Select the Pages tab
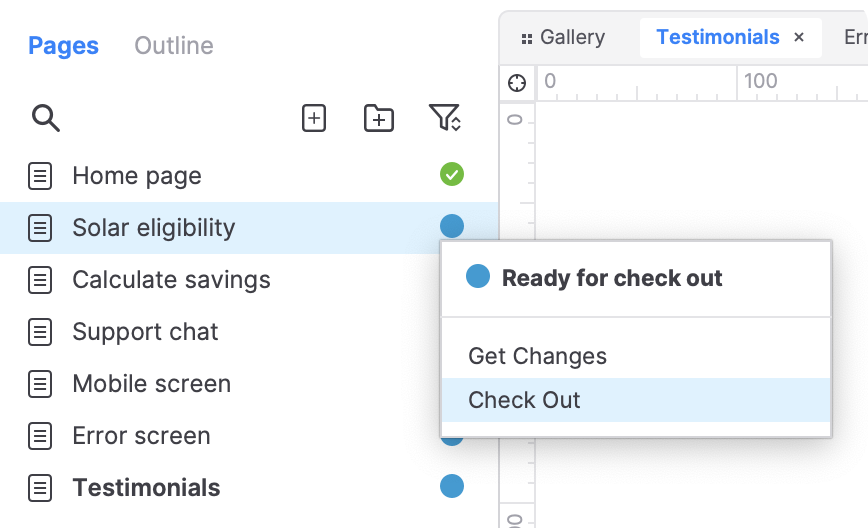This screenshot has height=528, width=868. tap(63, 46)
